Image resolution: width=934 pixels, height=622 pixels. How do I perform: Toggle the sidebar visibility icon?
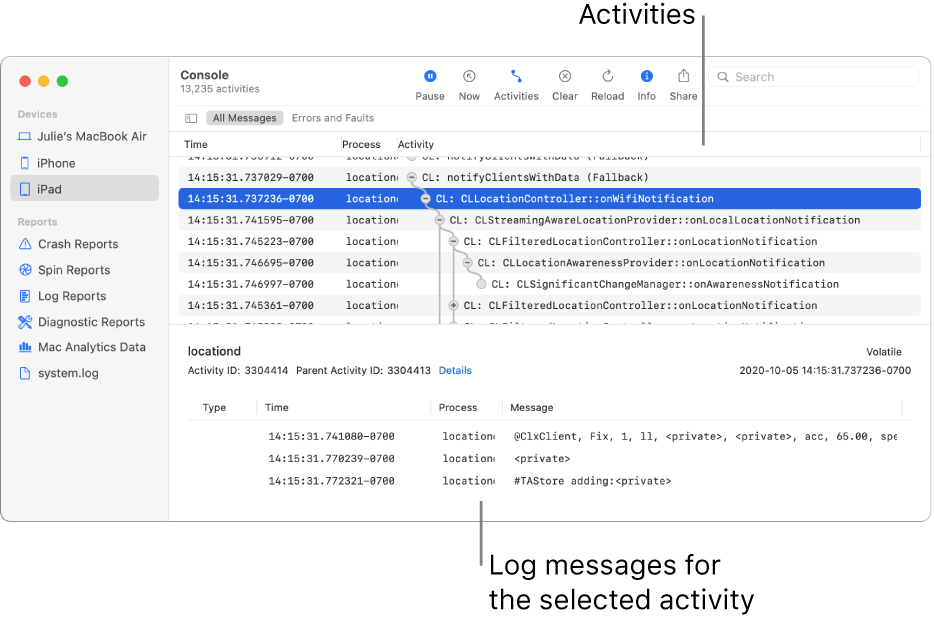[x=191, y=118]
